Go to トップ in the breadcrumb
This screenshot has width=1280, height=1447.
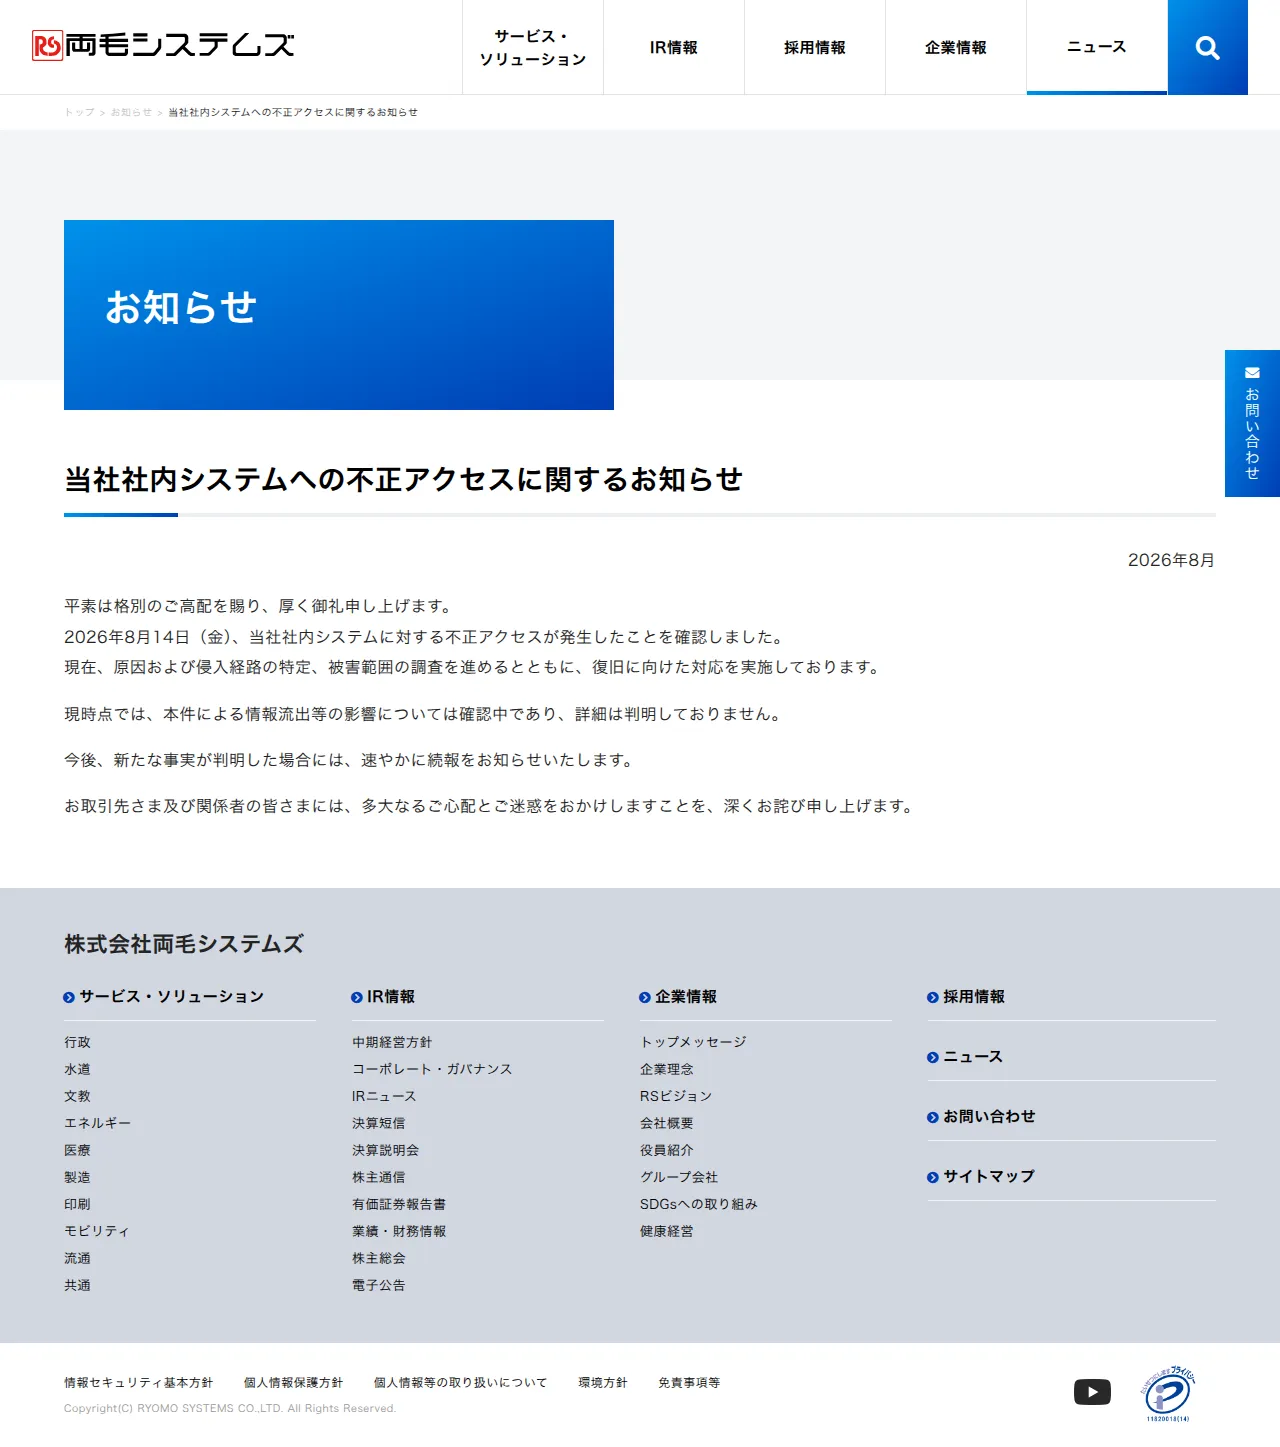coord(79,112)
